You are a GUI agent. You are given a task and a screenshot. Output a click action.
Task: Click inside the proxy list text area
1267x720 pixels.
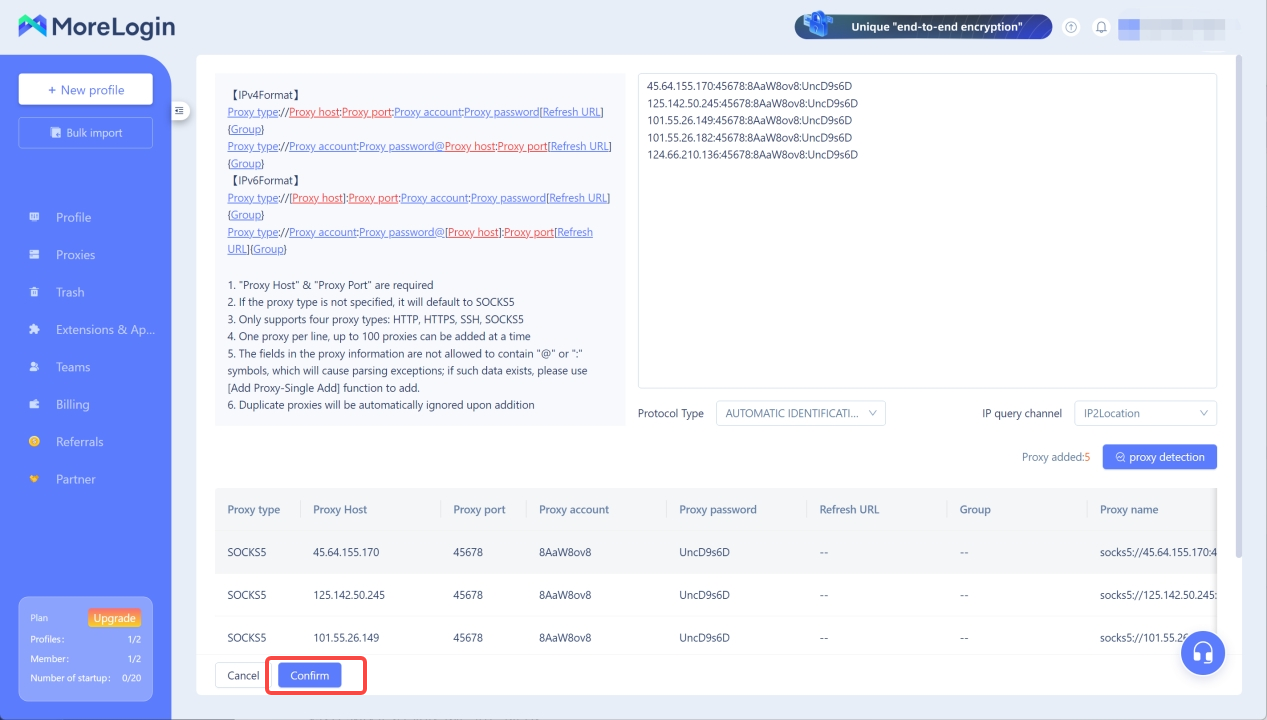point(927,230)
